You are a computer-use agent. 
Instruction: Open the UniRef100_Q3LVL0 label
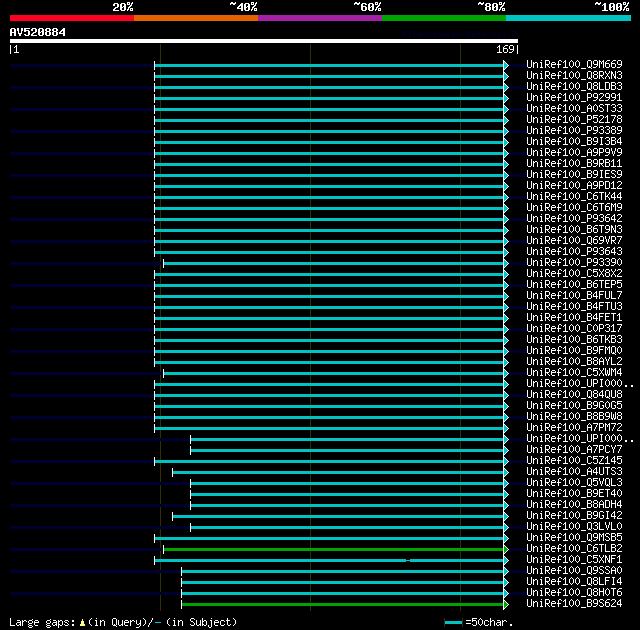[574, 527]
